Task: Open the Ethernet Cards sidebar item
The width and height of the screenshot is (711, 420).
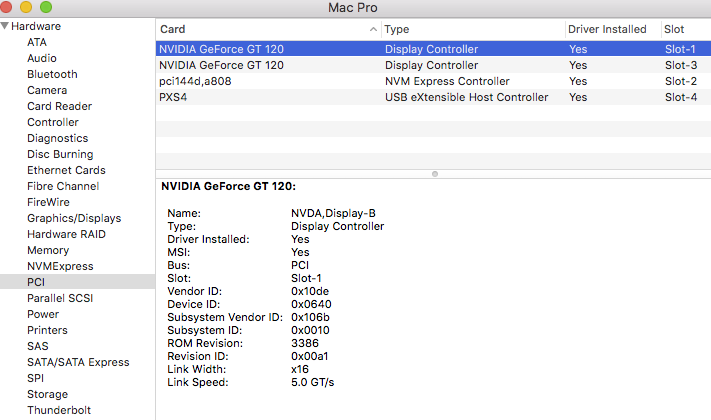Action: click(x=66, y=170)
